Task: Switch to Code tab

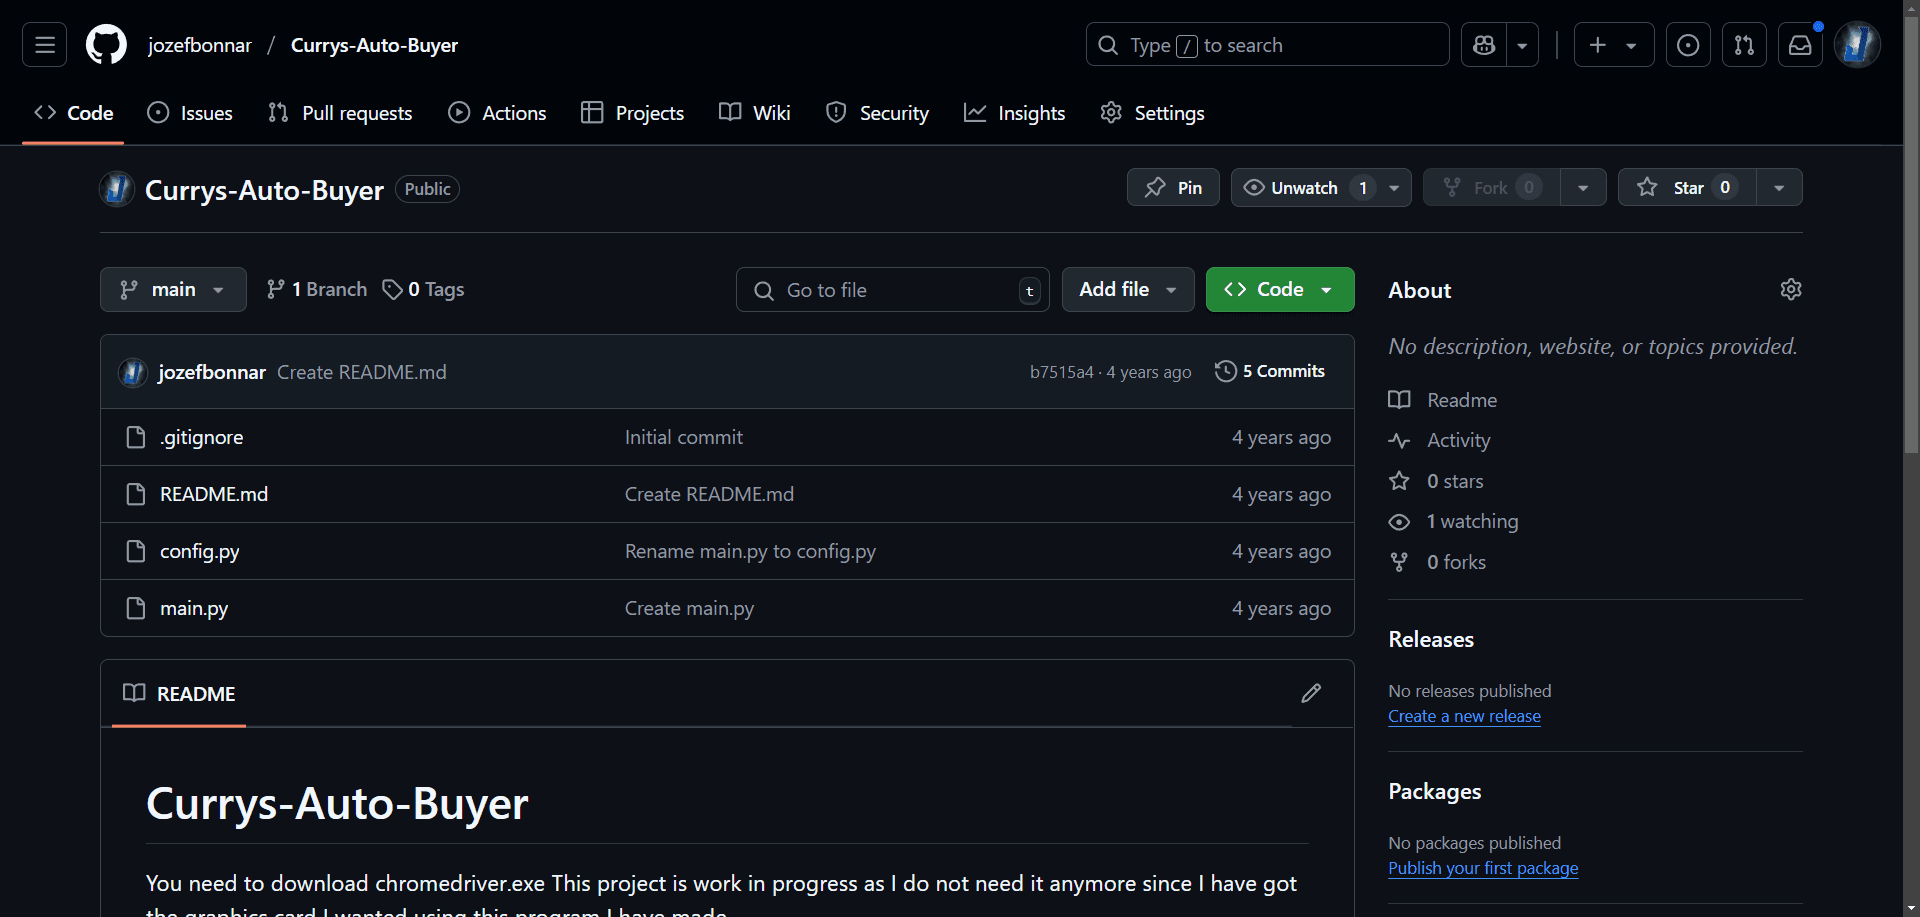Action: pyautogui.click(x=73, y=113)
